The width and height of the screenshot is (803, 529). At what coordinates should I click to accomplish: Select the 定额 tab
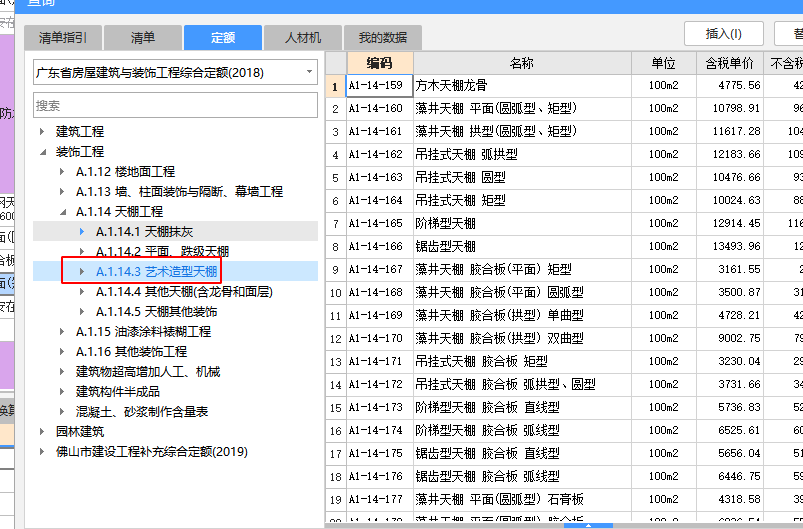(x=223, y=37)
